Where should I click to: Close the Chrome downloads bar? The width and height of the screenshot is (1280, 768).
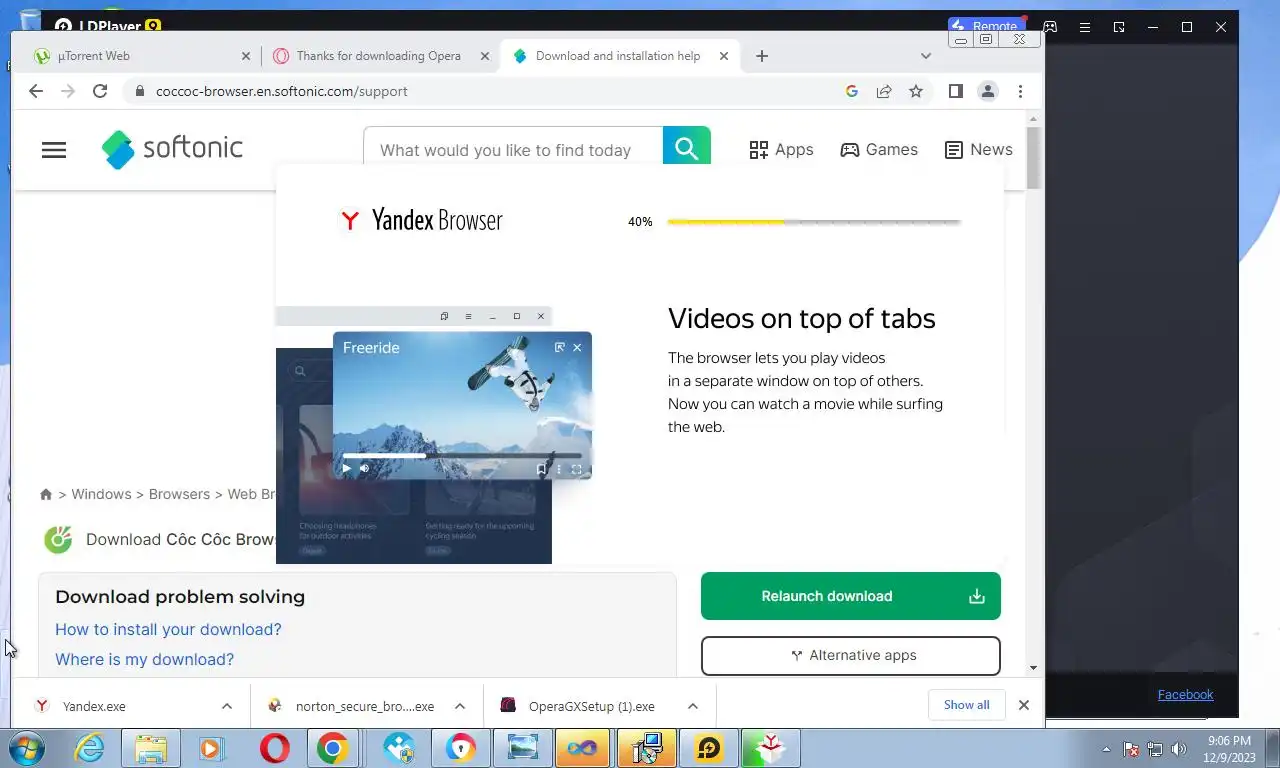pyautogui.click(x=1024, y=705)
